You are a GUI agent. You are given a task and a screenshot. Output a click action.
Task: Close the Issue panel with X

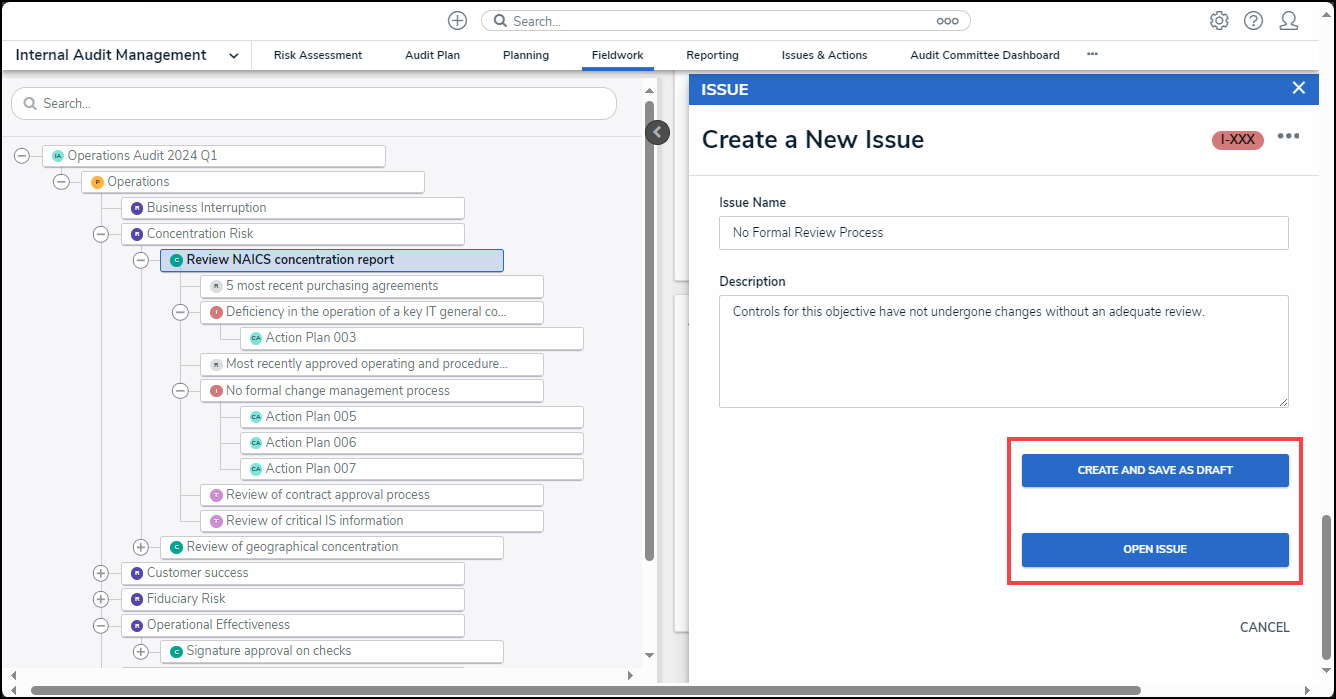pyautogui.click(x=1298, y=88)
